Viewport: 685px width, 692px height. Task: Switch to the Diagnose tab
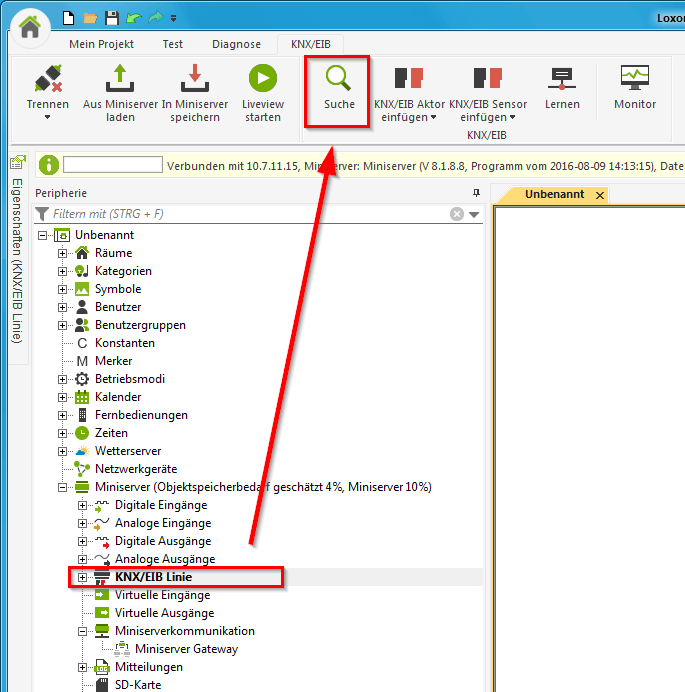(236, 44)
